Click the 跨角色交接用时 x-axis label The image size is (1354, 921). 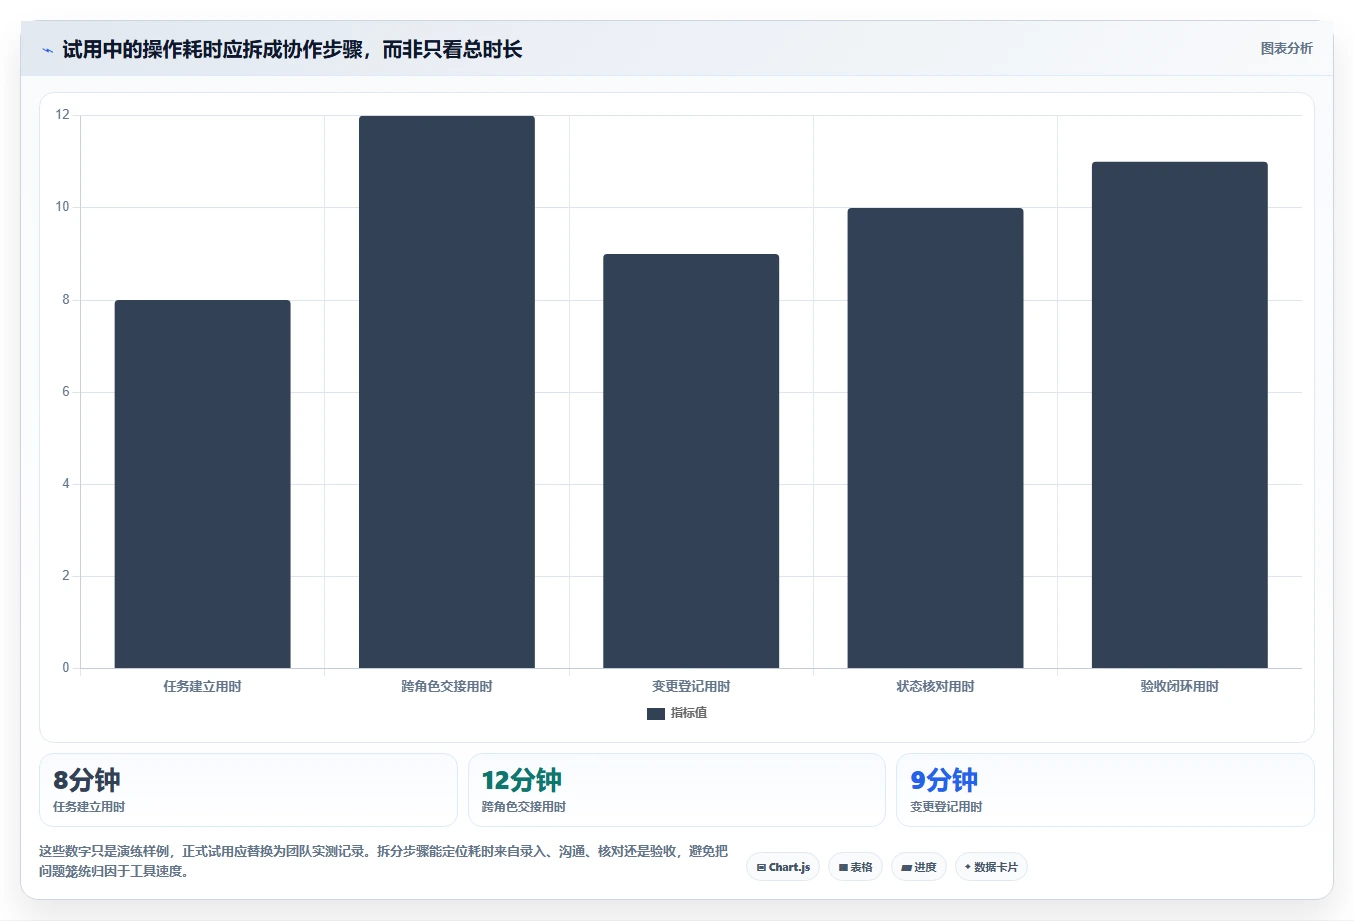click(447, 686)
